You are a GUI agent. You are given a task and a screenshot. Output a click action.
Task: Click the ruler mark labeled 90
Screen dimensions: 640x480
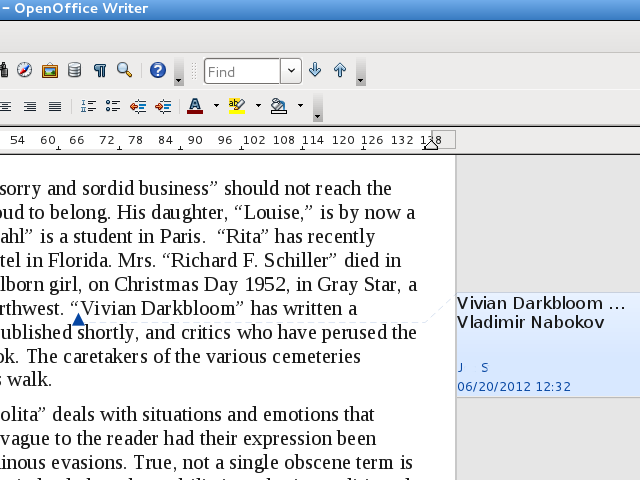click(195, 140)
